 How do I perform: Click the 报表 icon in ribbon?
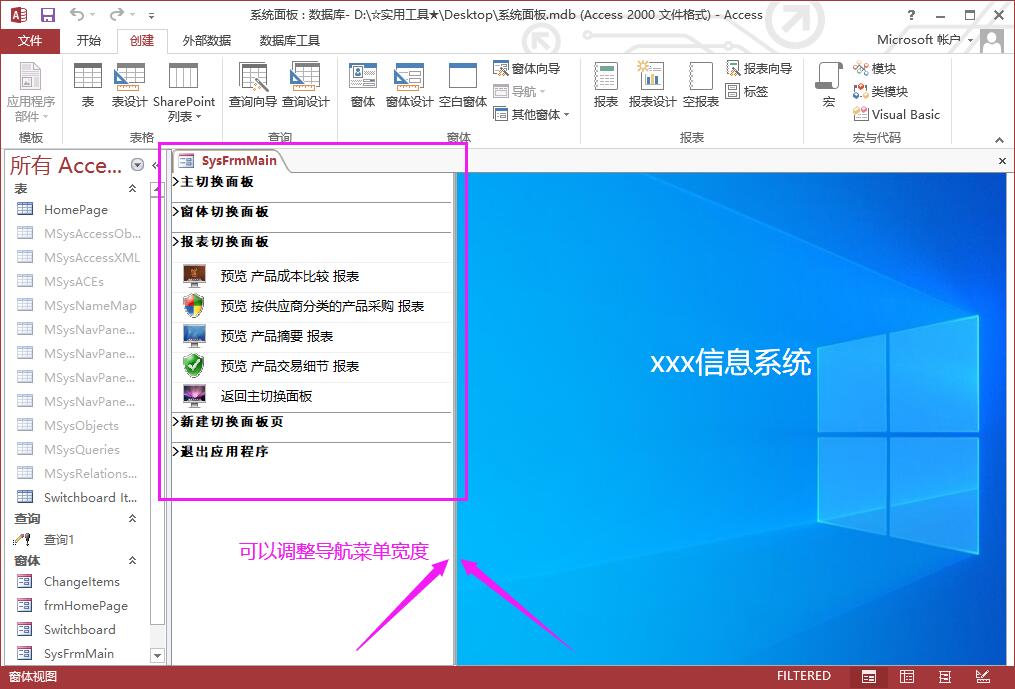[x=605, y=85]
